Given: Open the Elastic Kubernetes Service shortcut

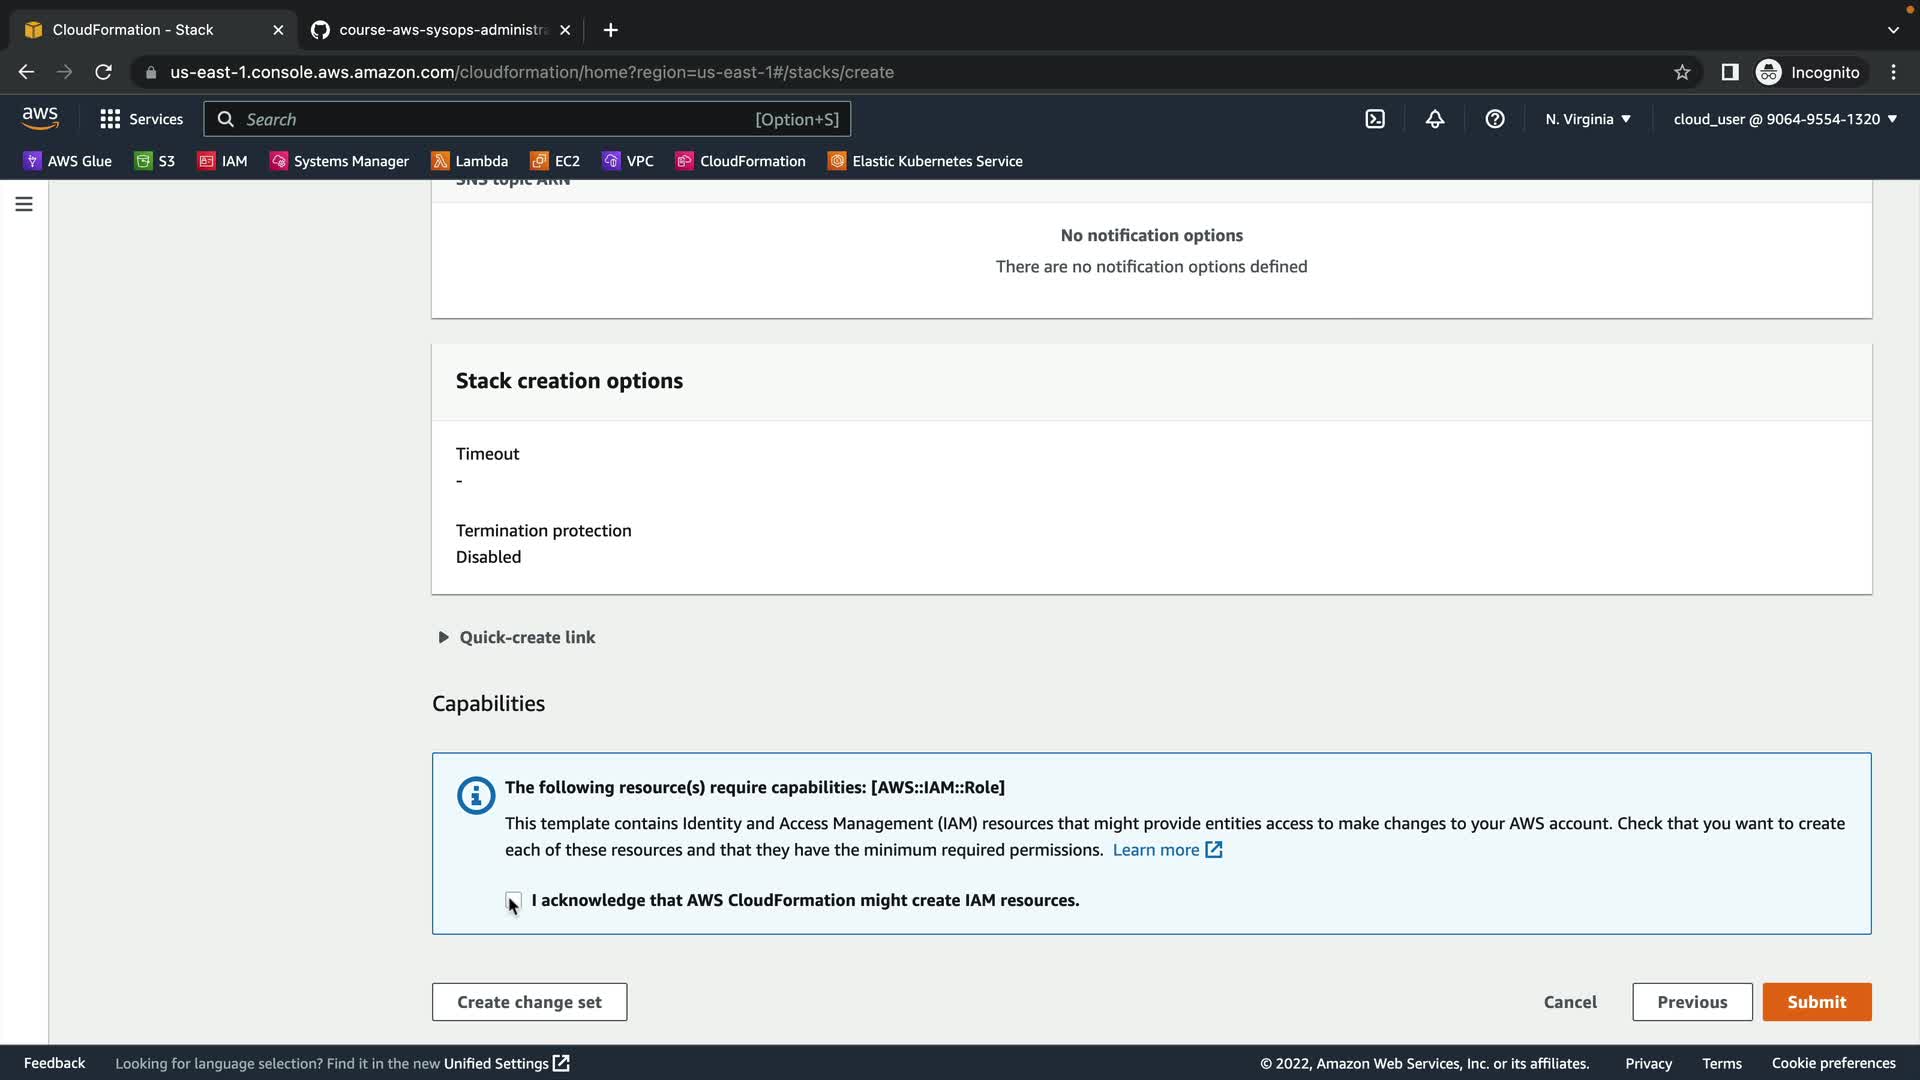Looking at the screenshot, I should click(925, 161).
